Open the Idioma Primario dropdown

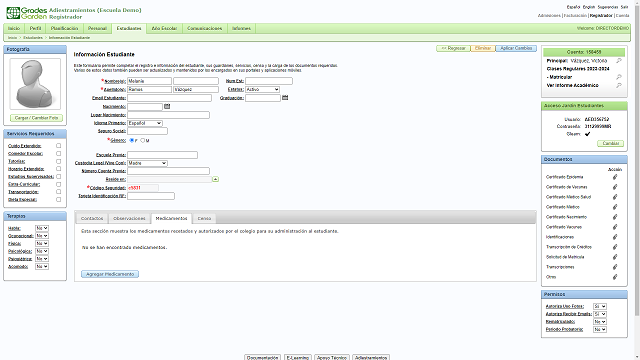pyautogui.click(x=145, y=123)
